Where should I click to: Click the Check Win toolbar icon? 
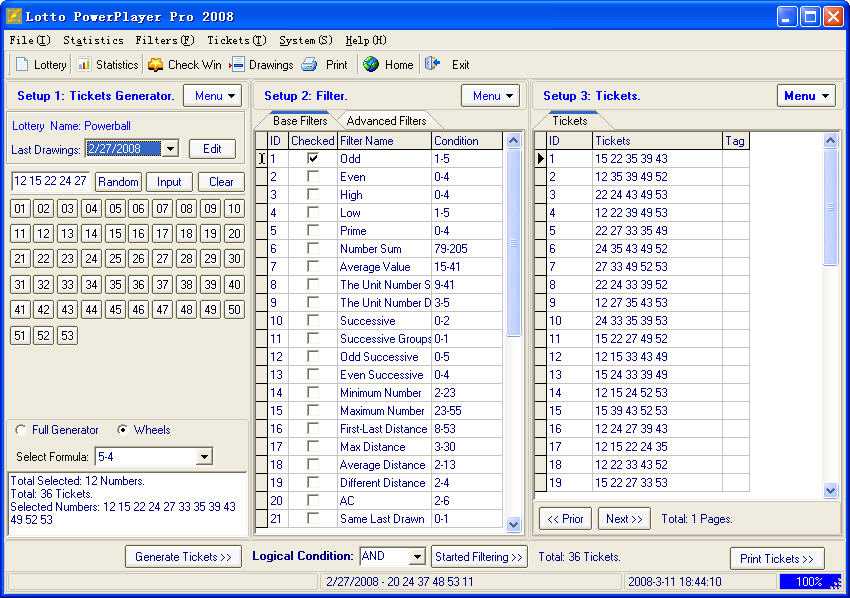155,64
